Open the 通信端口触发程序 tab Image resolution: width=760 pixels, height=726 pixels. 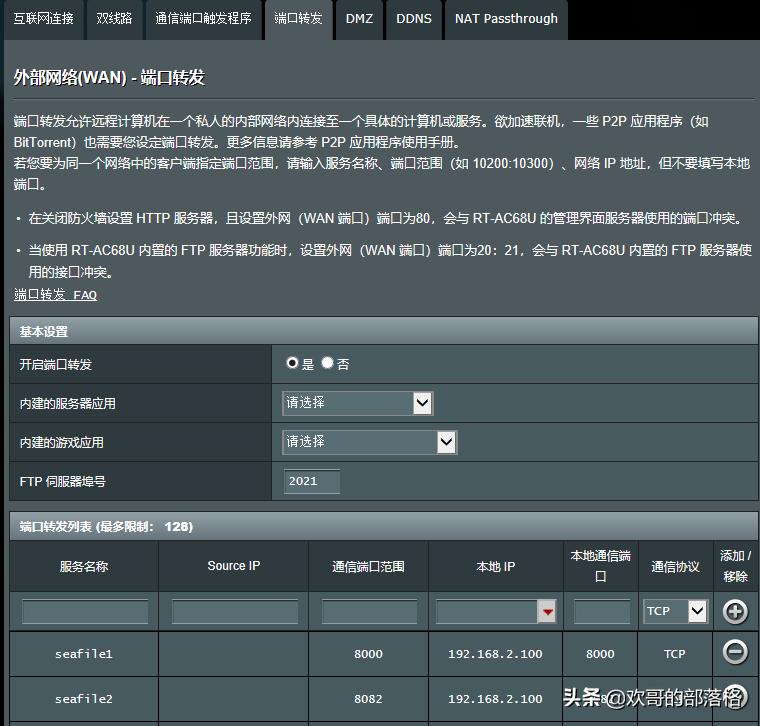[204, 19]
